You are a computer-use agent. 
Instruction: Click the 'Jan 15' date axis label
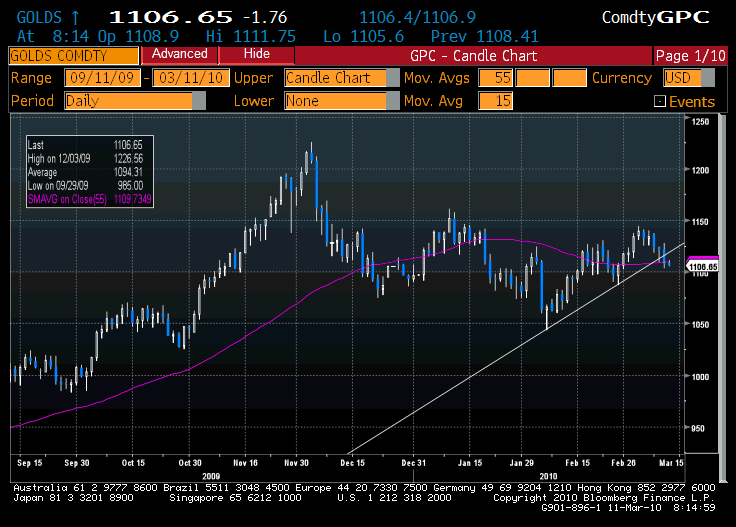coord(470,463)
